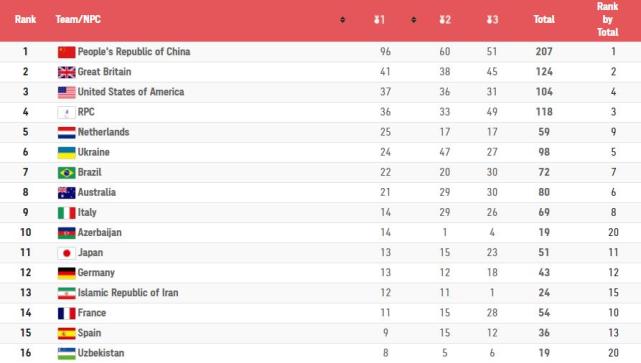Viewport: 641px width, 363px height.
Task: Sort by gold medals column header
Action: pyautogui.click(x=379, y=20)
